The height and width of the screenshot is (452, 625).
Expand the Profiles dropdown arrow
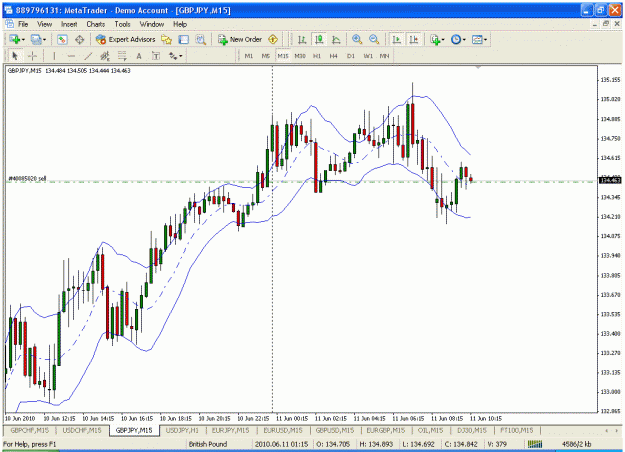(45, 40)
